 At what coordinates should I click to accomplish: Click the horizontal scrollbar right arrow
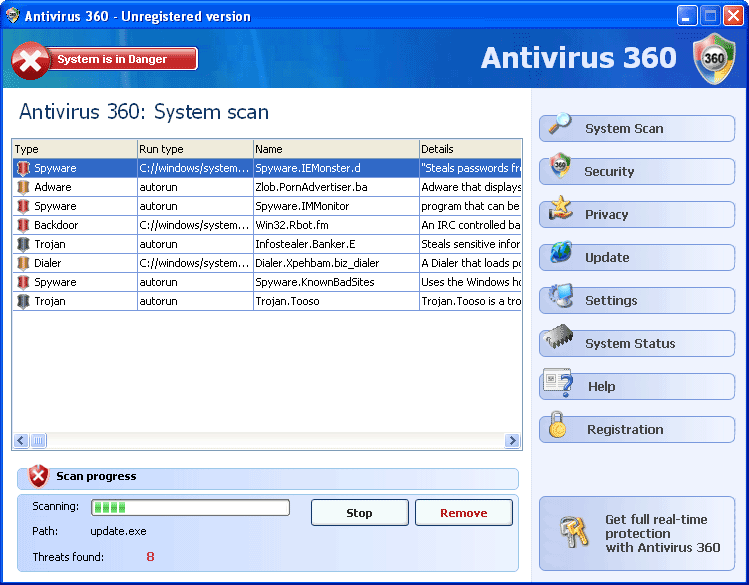(x=512, y=440)
